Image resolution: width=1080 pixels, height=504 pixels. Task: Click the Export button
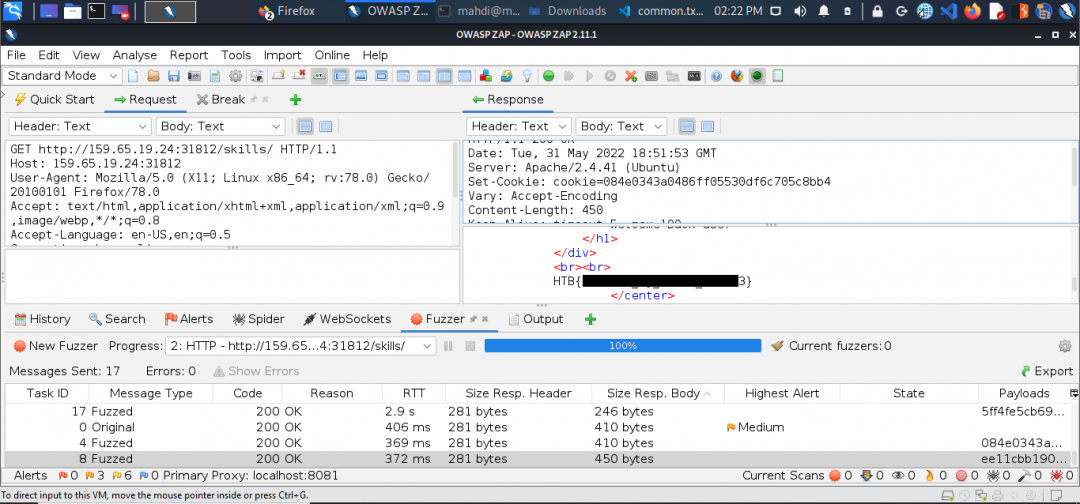[1046, 371]
